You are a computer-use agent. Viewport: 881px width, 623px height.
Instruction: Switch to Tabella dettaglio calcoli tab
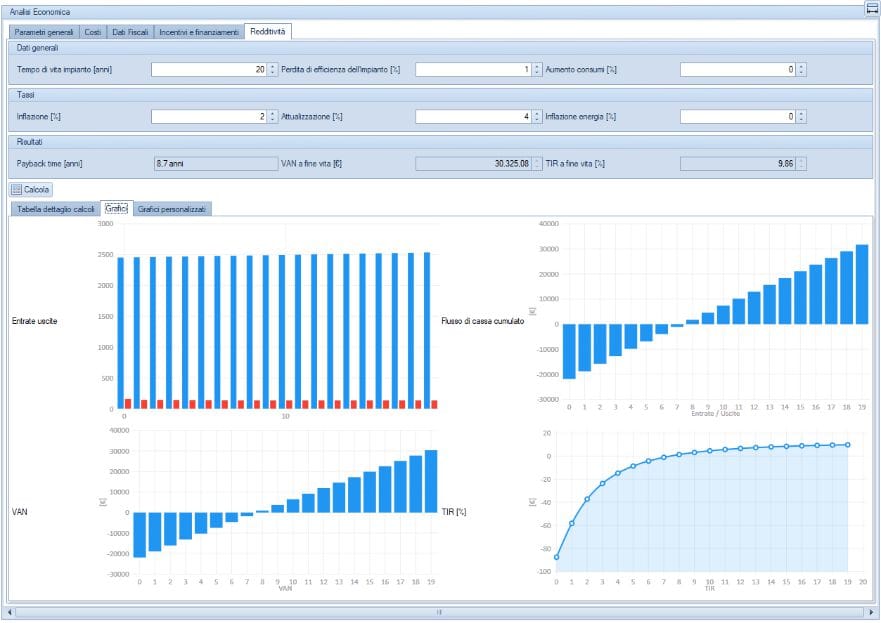pyautogui.click(x=56, y=209)
